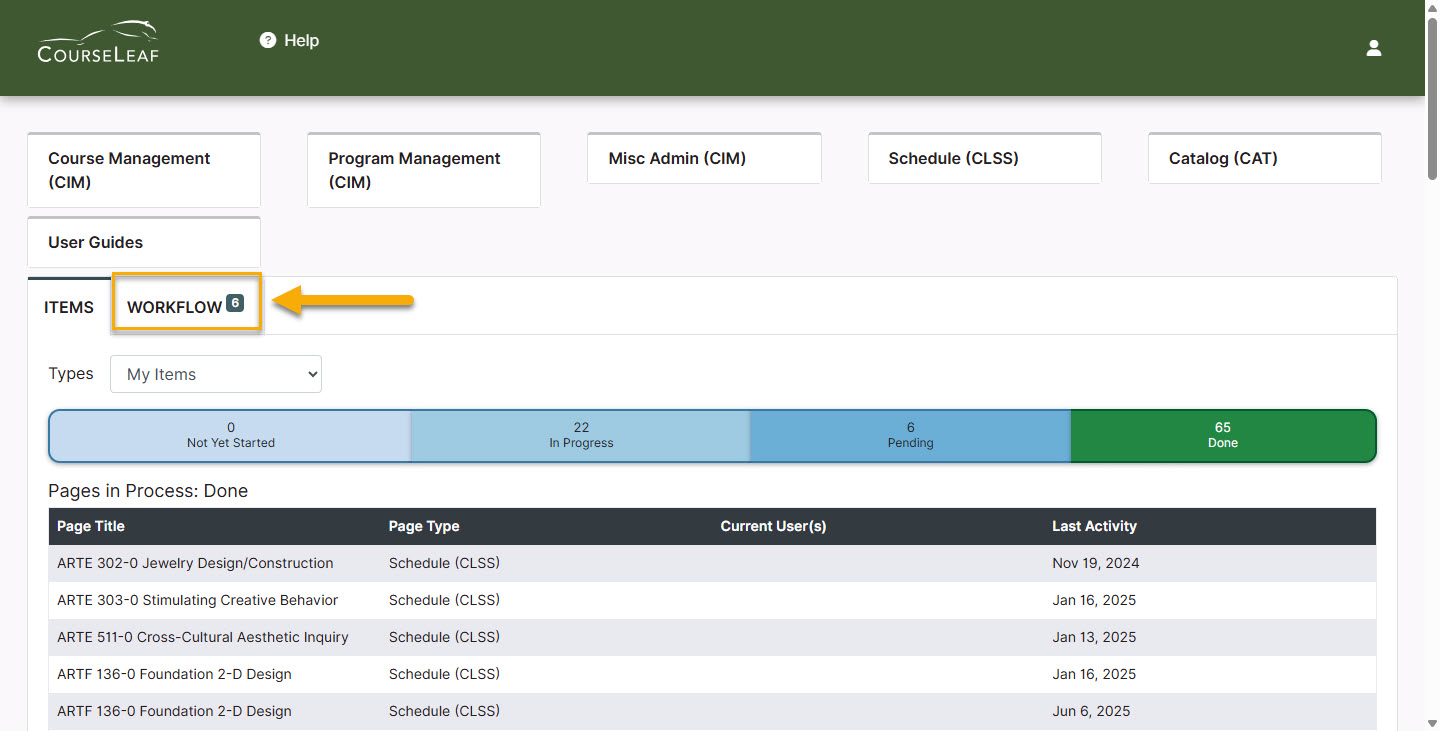Open the user account icon
The height and width of the screenshot is (731, 1440).
tap(1373, 47)
